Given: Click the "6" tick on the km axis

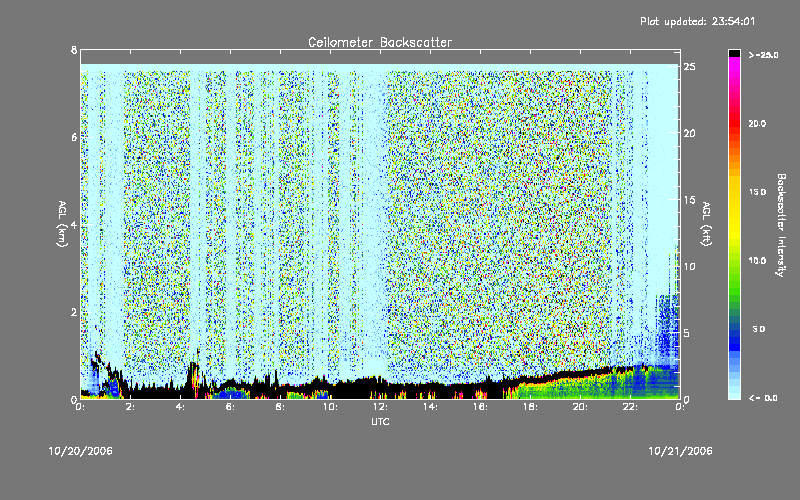Looking at the screenshot, I should (x=74, y=137).
